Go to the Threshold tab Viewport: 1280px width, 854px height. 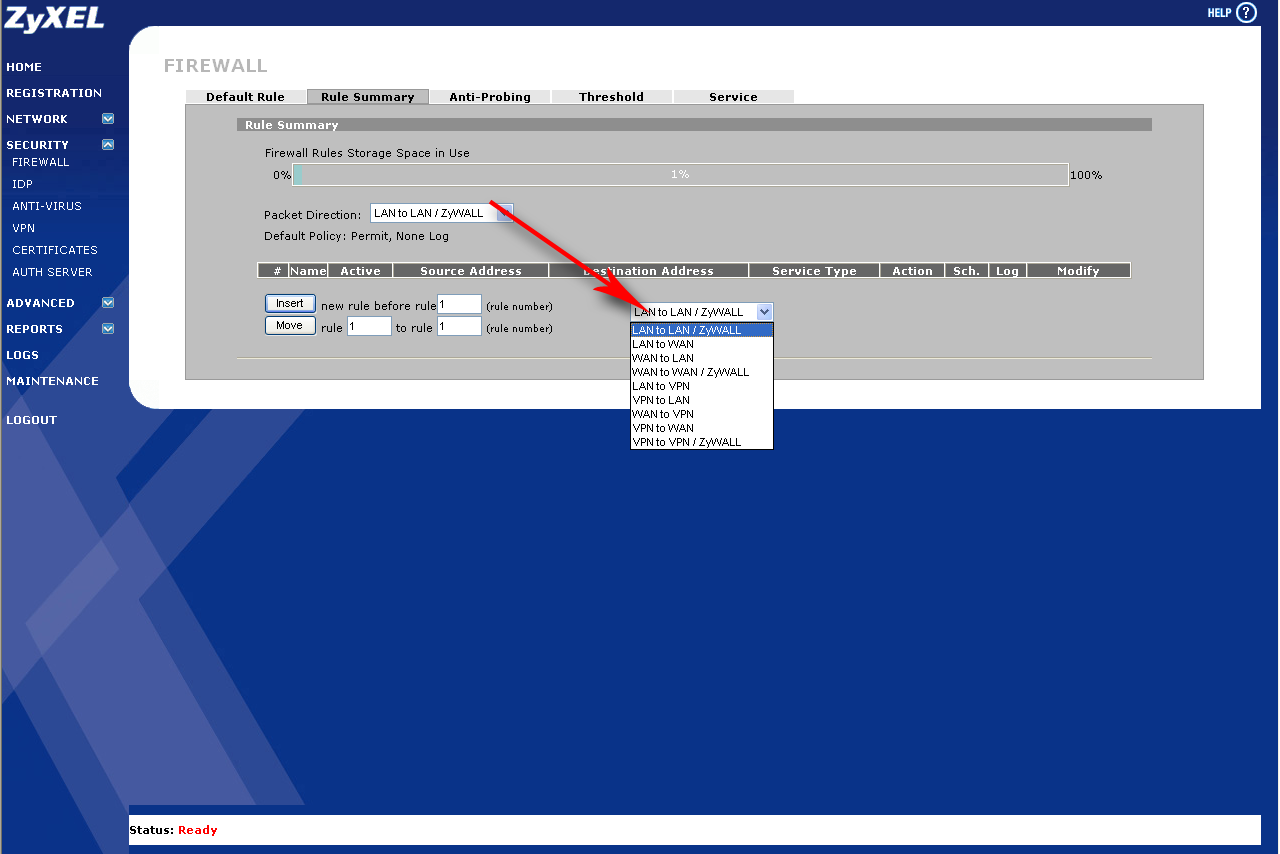point(611,97)
